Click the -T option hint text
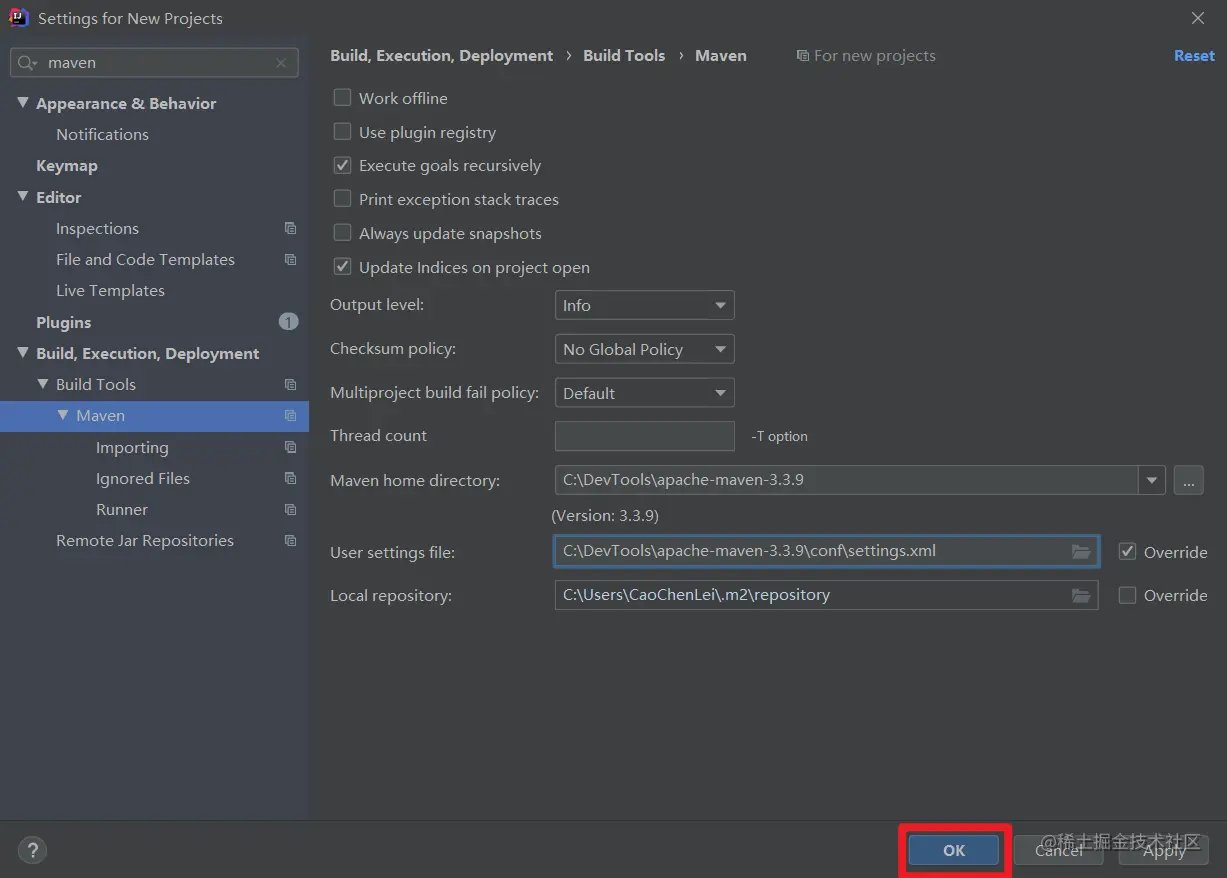This screenshot has width=1227, height=878. (x=779, y=436)
